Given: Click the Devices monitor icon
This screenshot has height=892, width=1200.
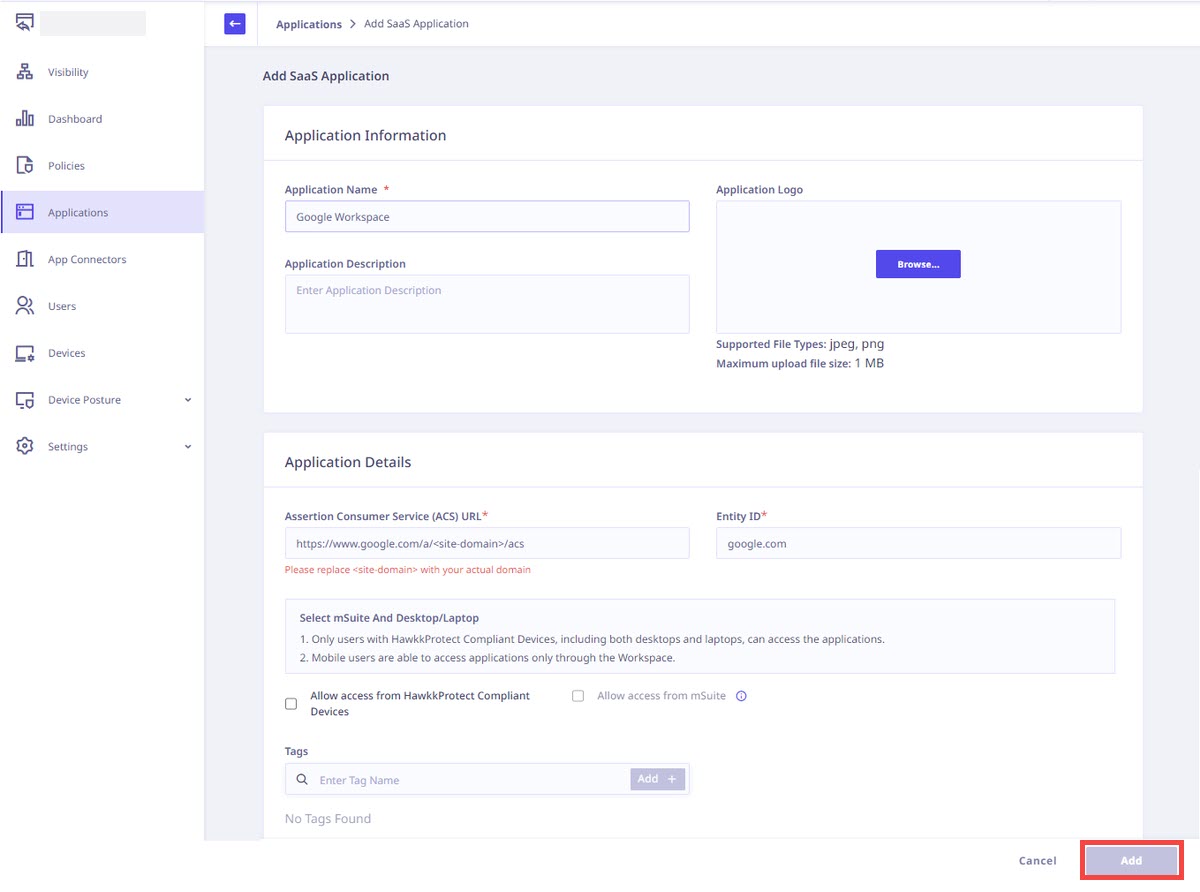Looking at the screenshot, I should tap(25, 353).
